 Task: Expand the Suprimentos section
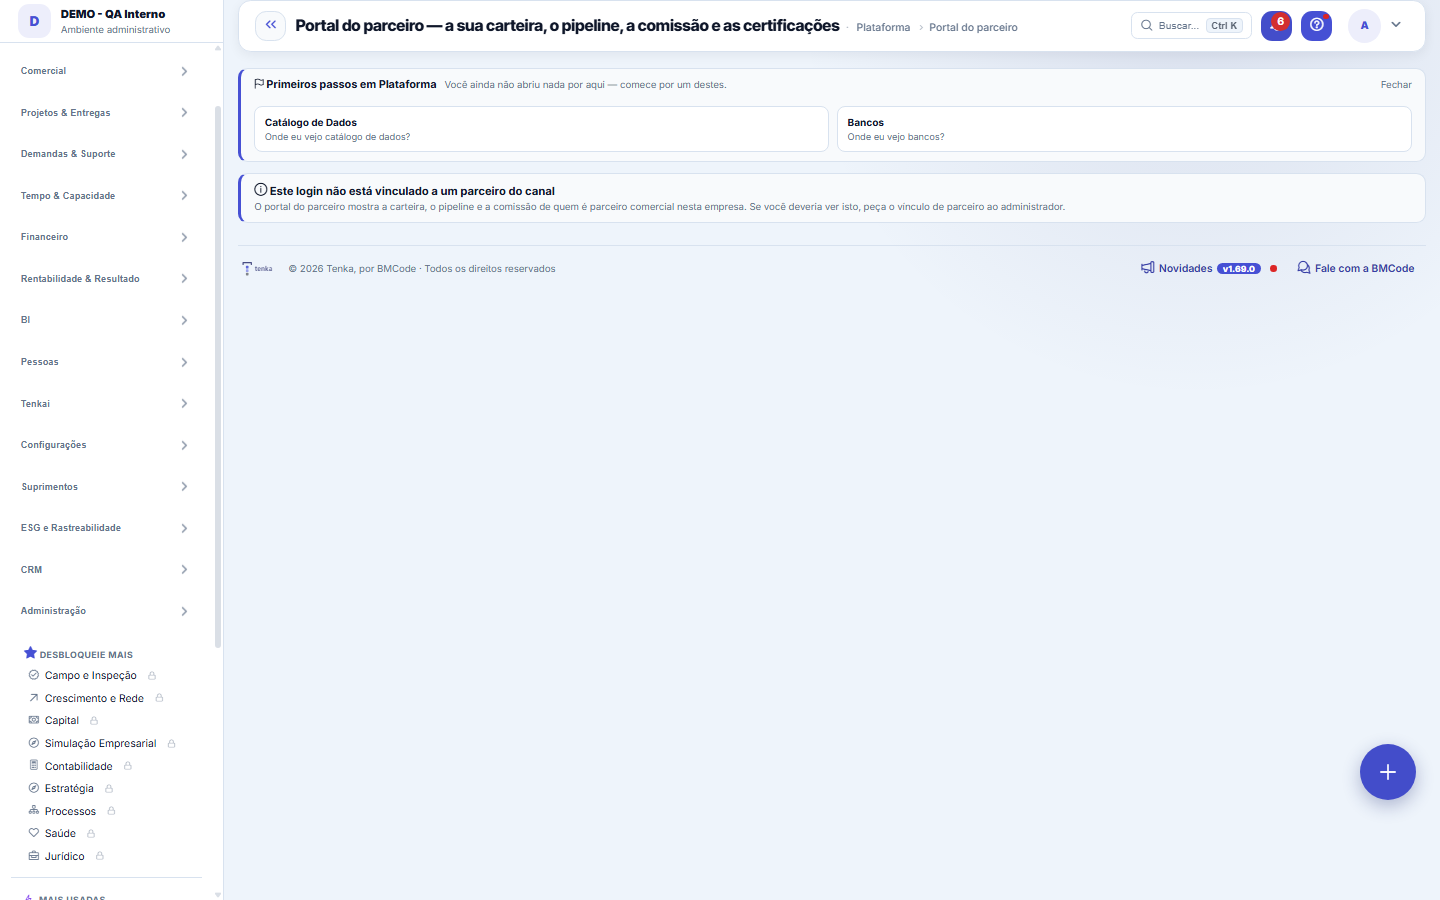click(x=105, y=487)
